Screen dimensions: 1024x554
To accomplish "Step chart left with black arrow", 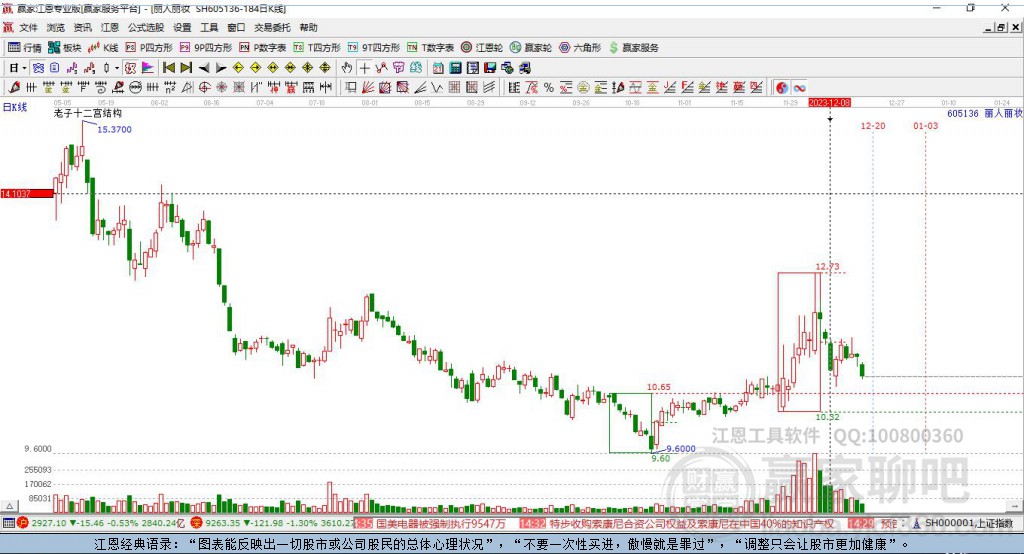I will click(204, 68).
